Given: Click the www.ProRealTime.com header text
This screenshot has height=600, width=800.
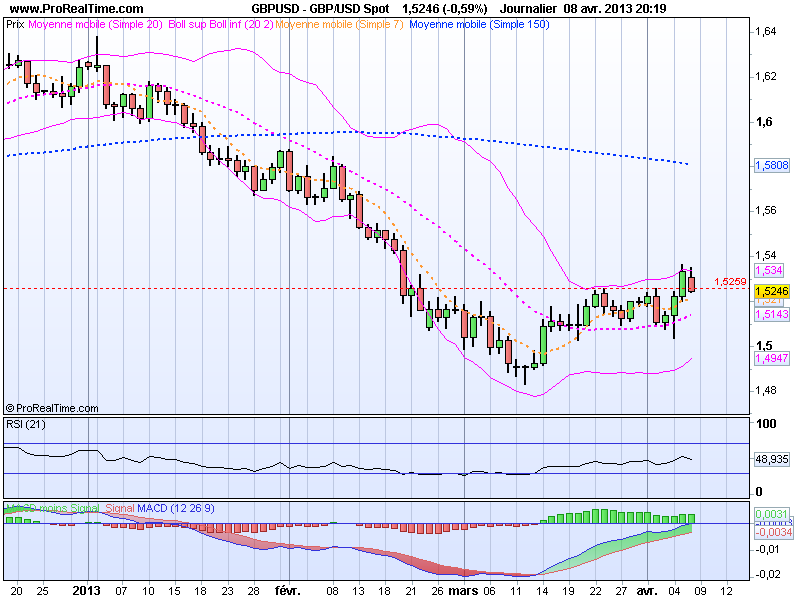Looking at the screenshot, I should (x=77, y=9).
